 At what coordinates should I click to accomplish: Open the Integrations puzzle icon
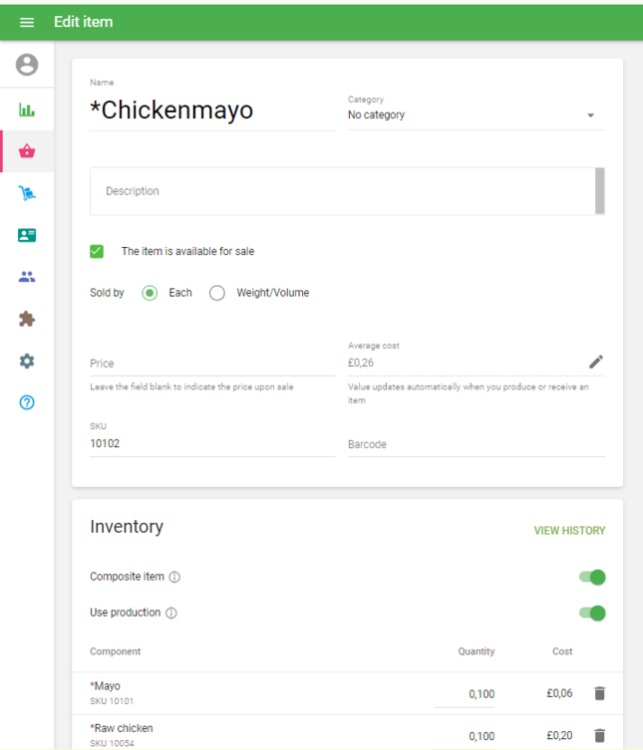[x=27, y=319]
